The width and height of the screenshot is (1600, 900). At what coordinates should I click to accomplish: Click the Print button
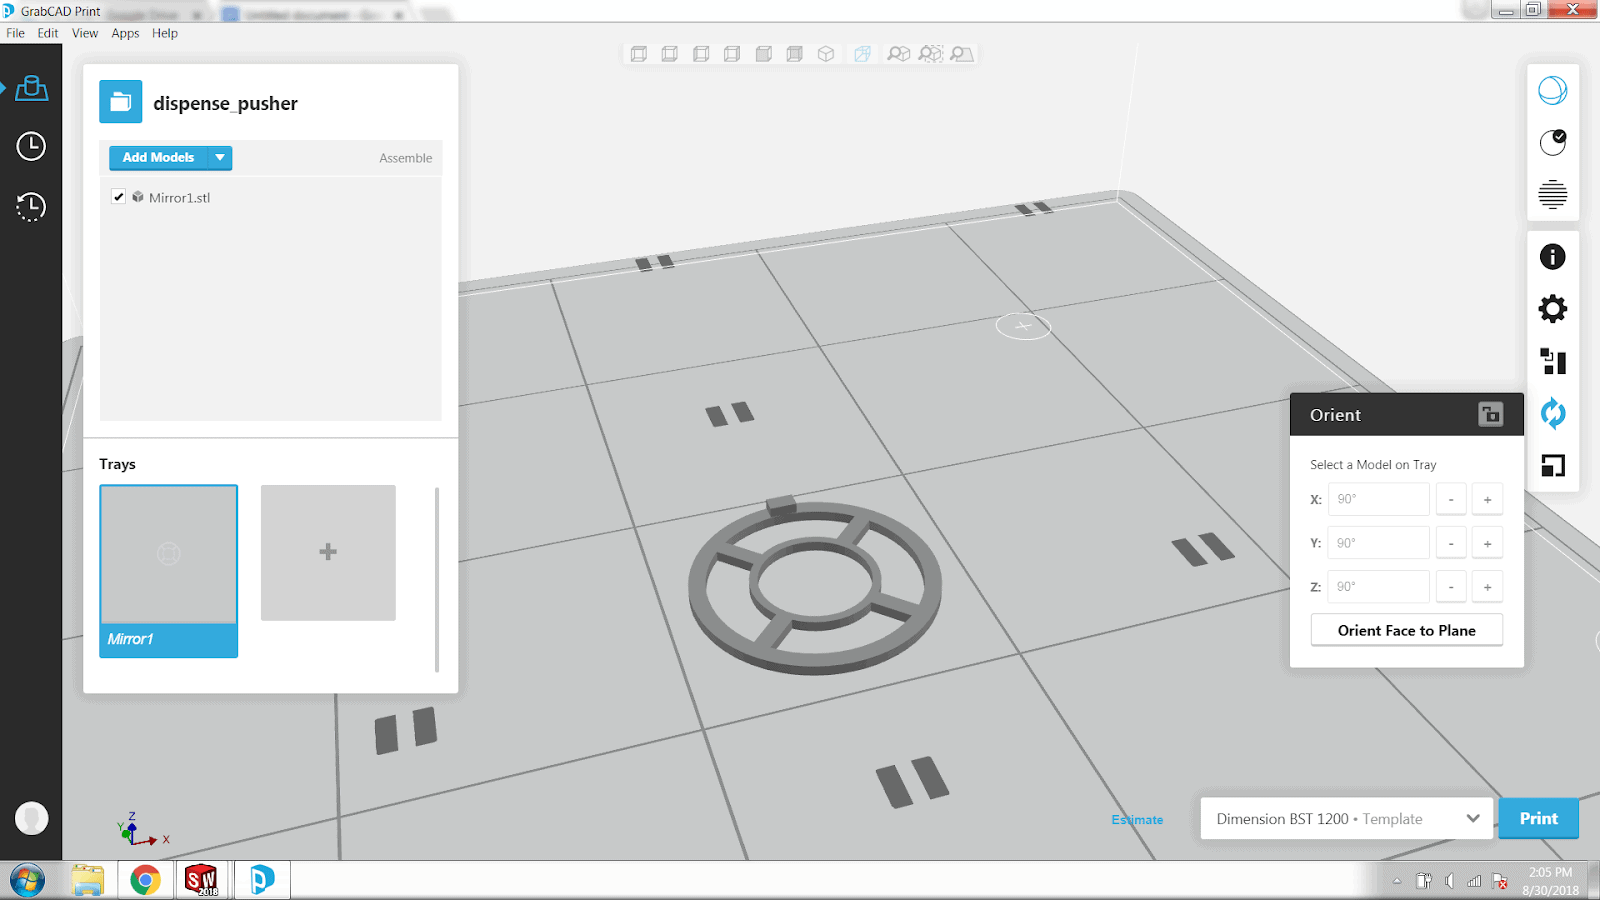pos(1538,818)
